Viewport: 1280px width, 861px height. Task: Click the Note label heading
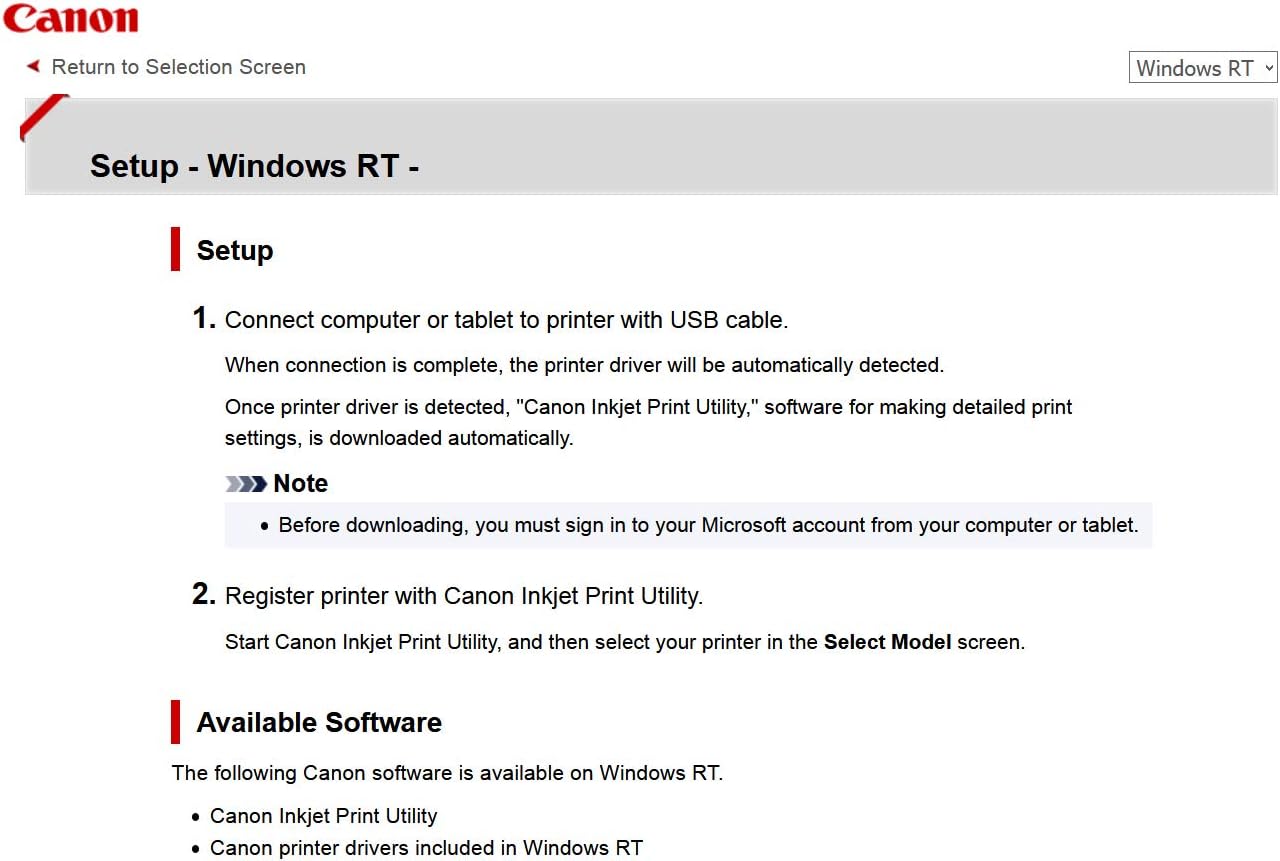point(300,484)
